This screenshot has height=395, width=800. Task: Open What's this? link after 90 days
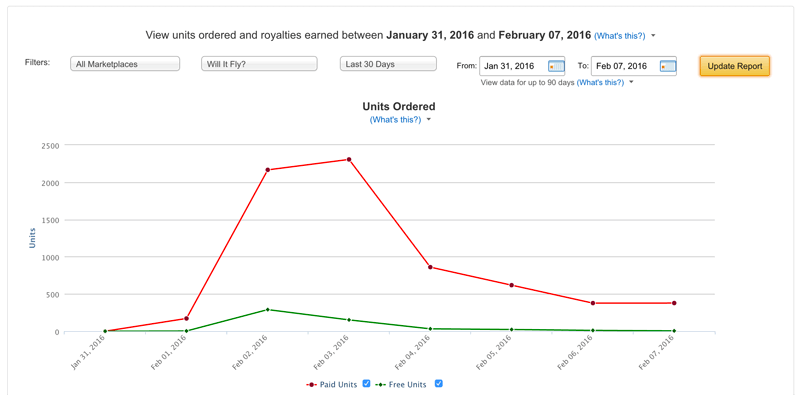(x=600, y=82)
